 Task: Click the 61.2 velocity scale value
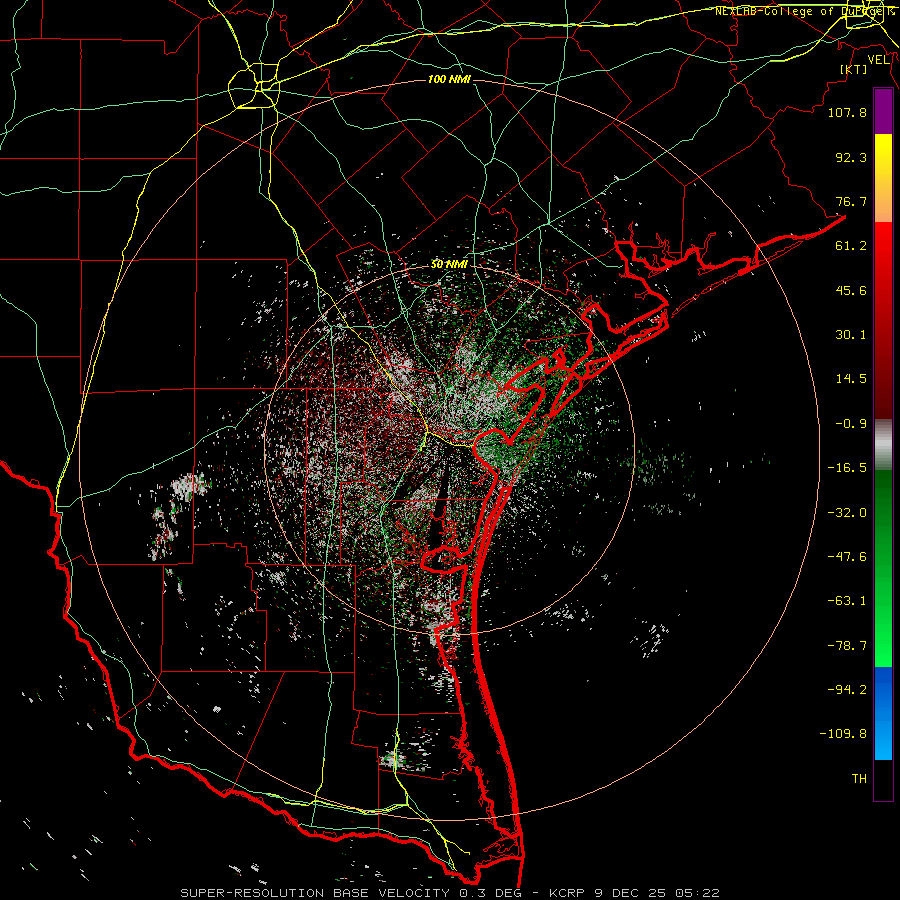tap(851, 246)
